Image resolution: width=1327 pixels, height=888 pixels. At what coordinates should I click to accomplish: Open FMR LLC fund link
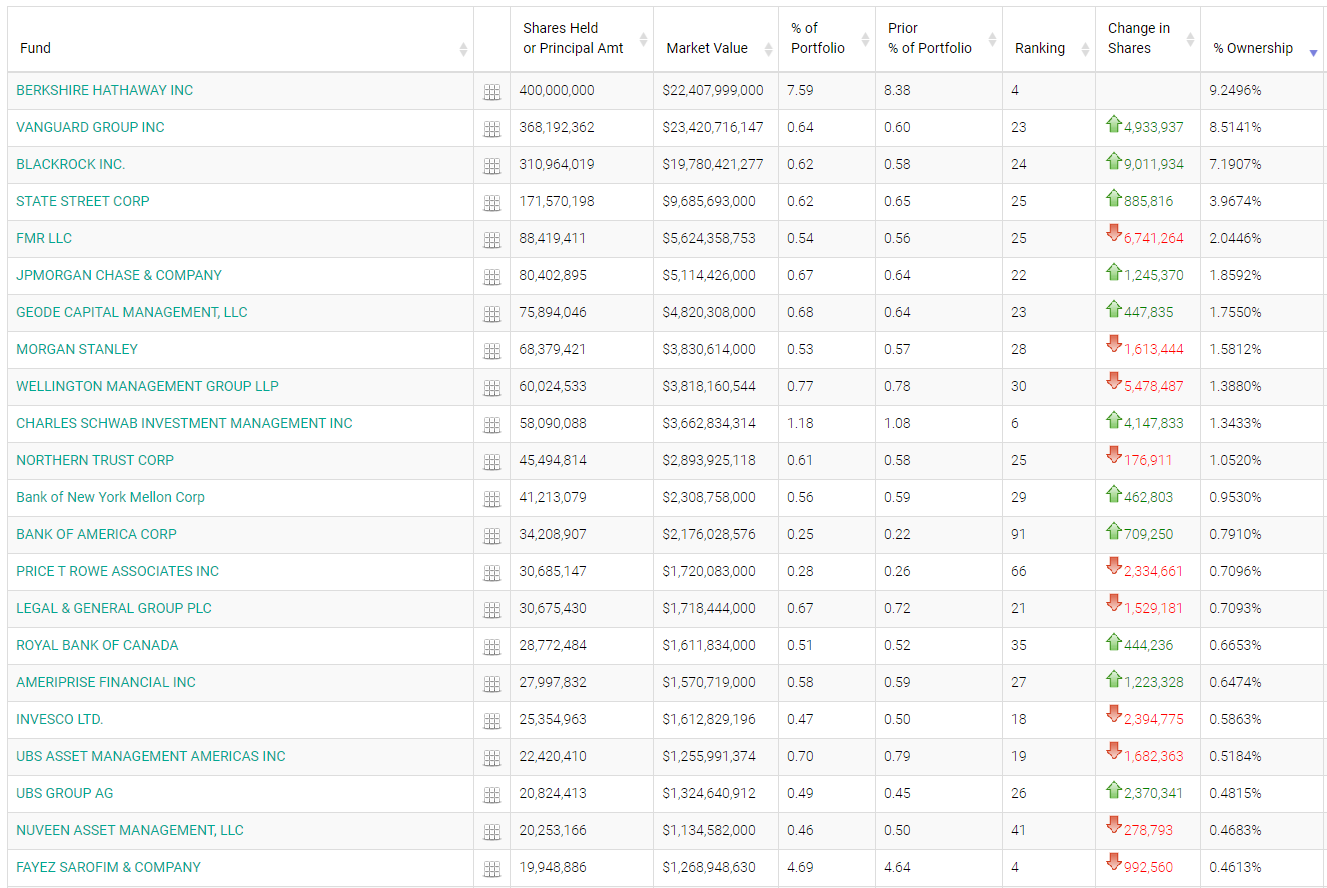click(44, 238)
